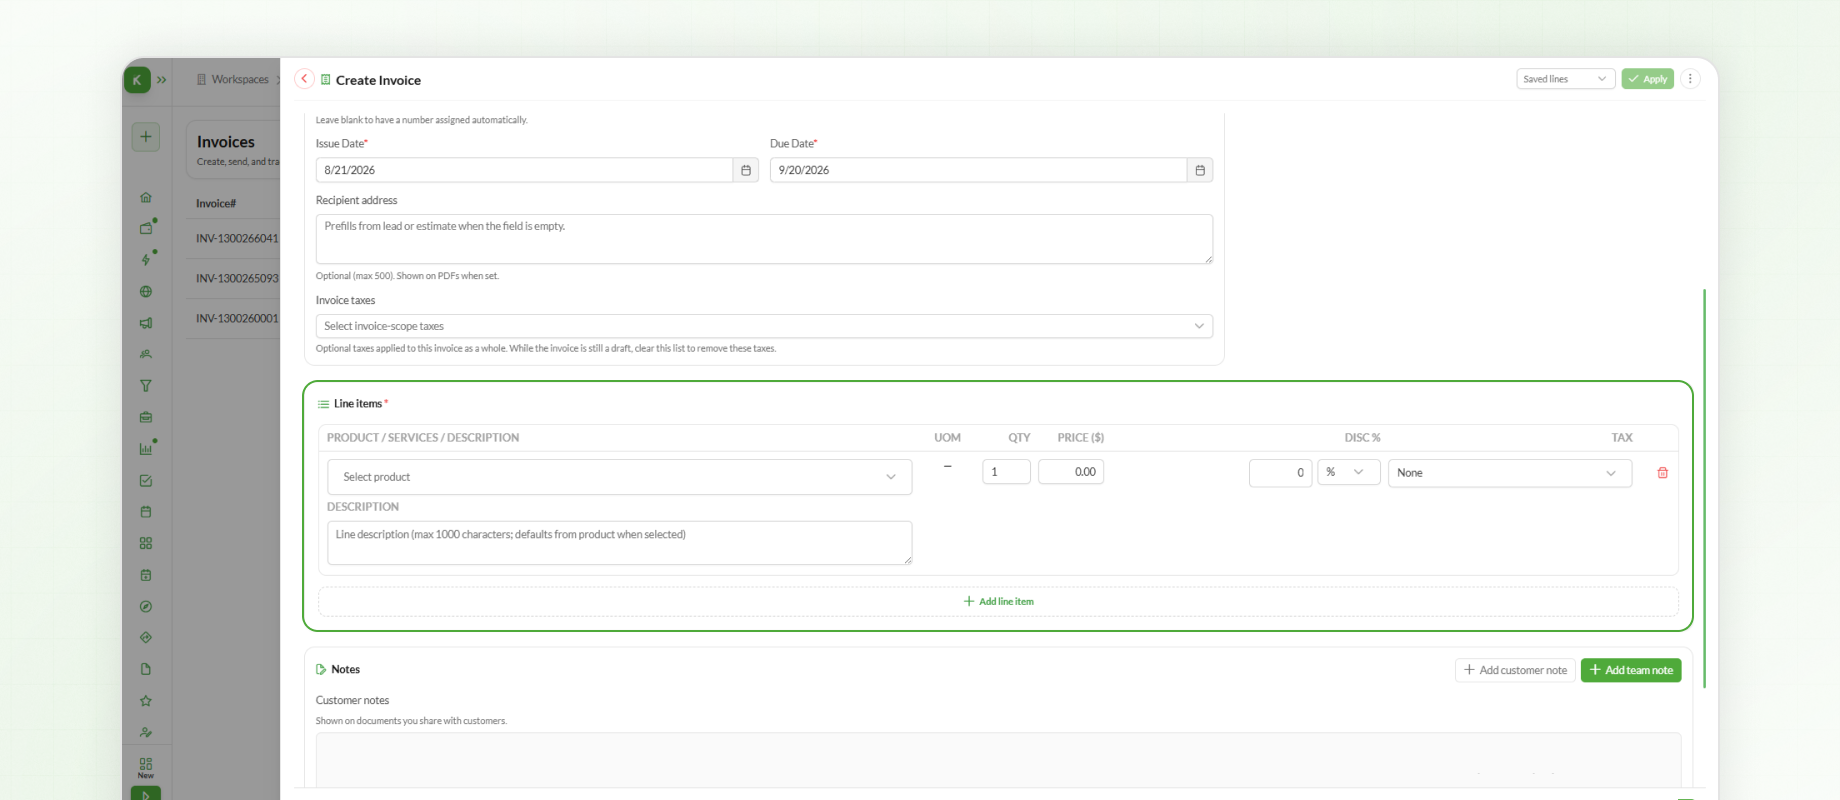Viewport: 1840px width, 800px height.
Task: Open the New apps icon in sidebar
Action: pos(146,767)
